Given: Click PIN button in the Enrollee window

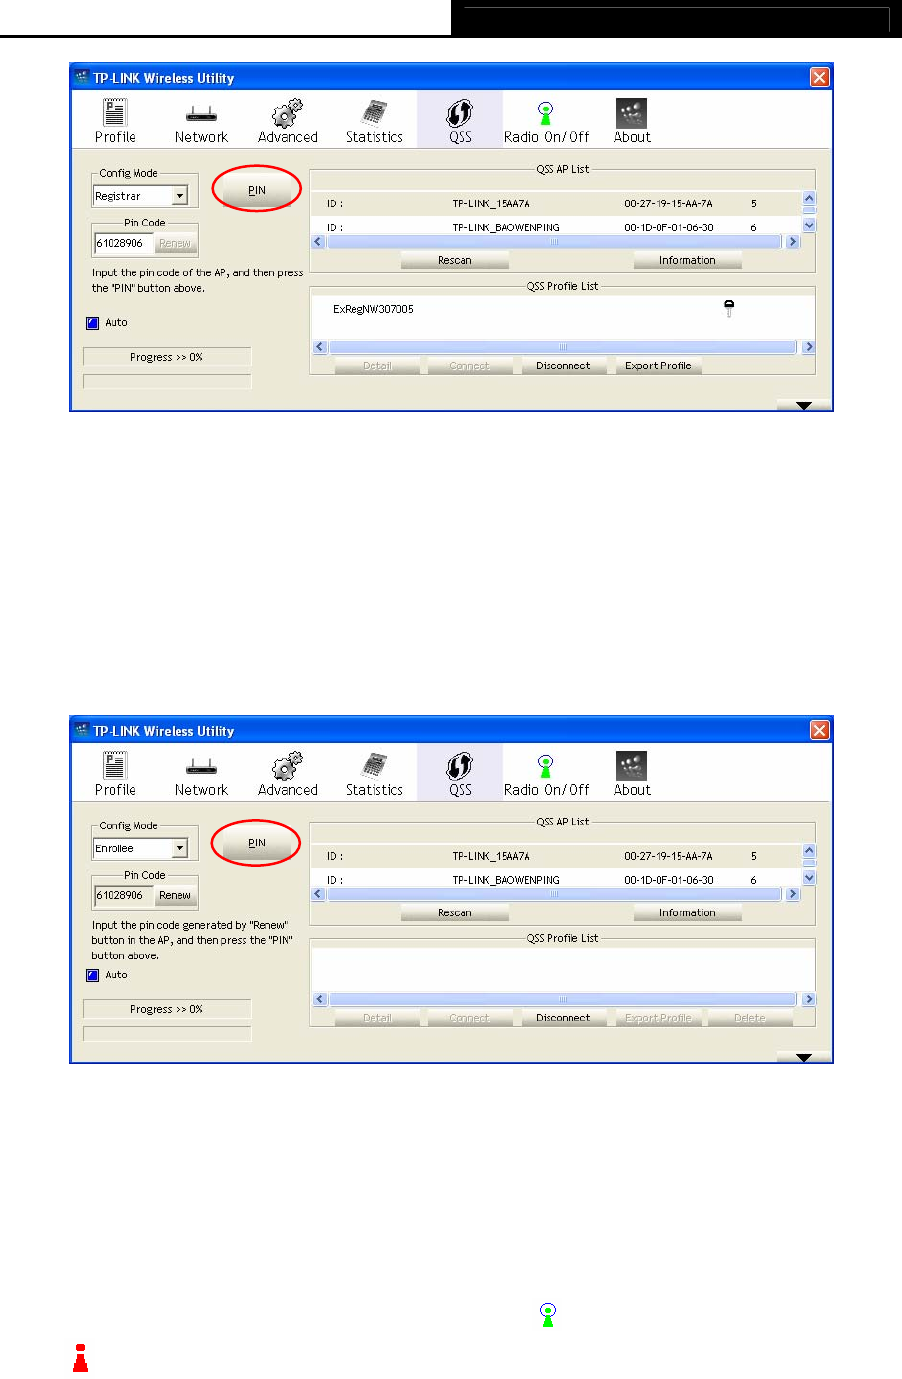Looking at the screenshot, I should coord(257,843).
